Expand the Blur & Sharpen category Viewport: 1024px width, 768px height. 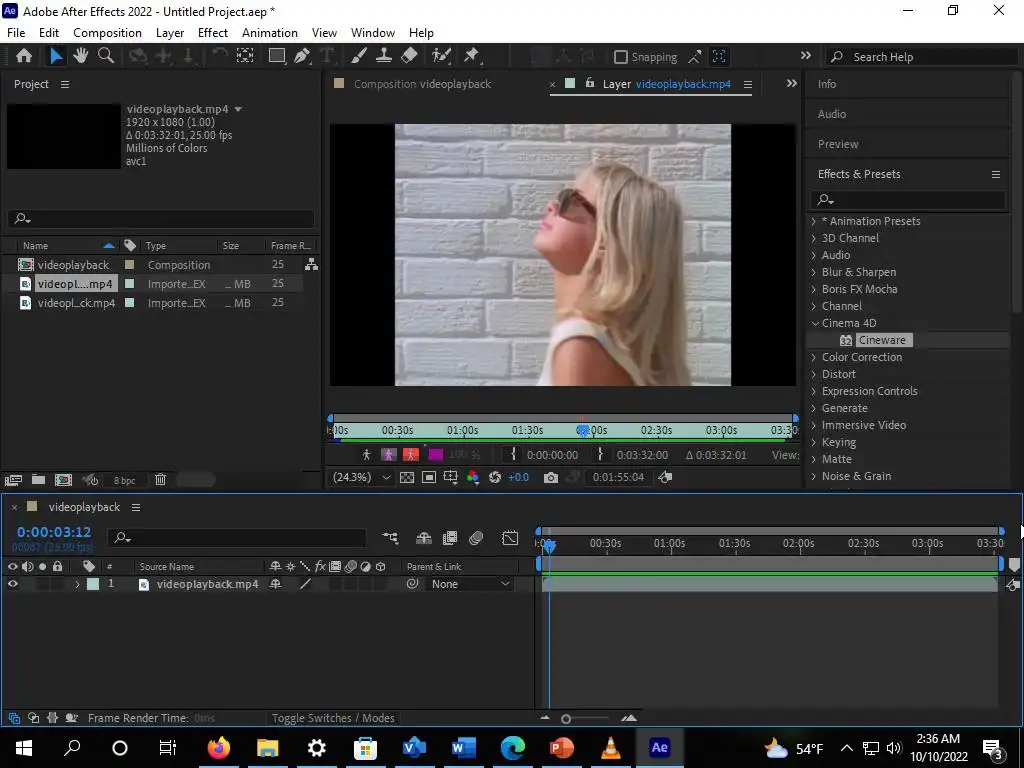814,272
